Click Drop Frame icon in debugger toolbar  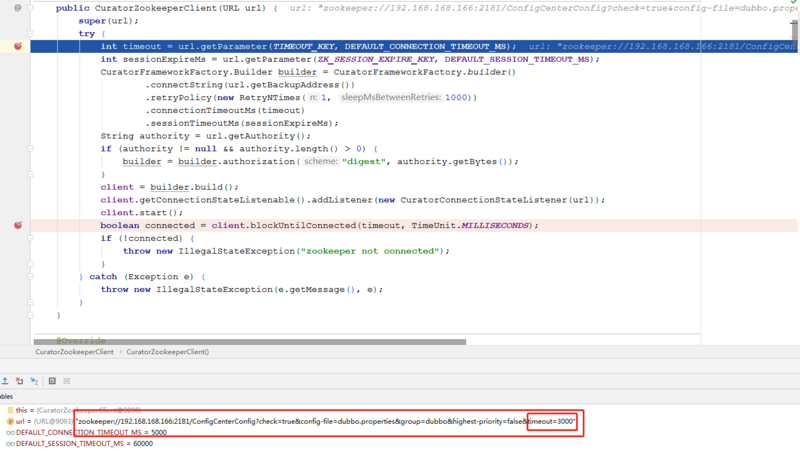pyautogui.click(x=19, y=381)
